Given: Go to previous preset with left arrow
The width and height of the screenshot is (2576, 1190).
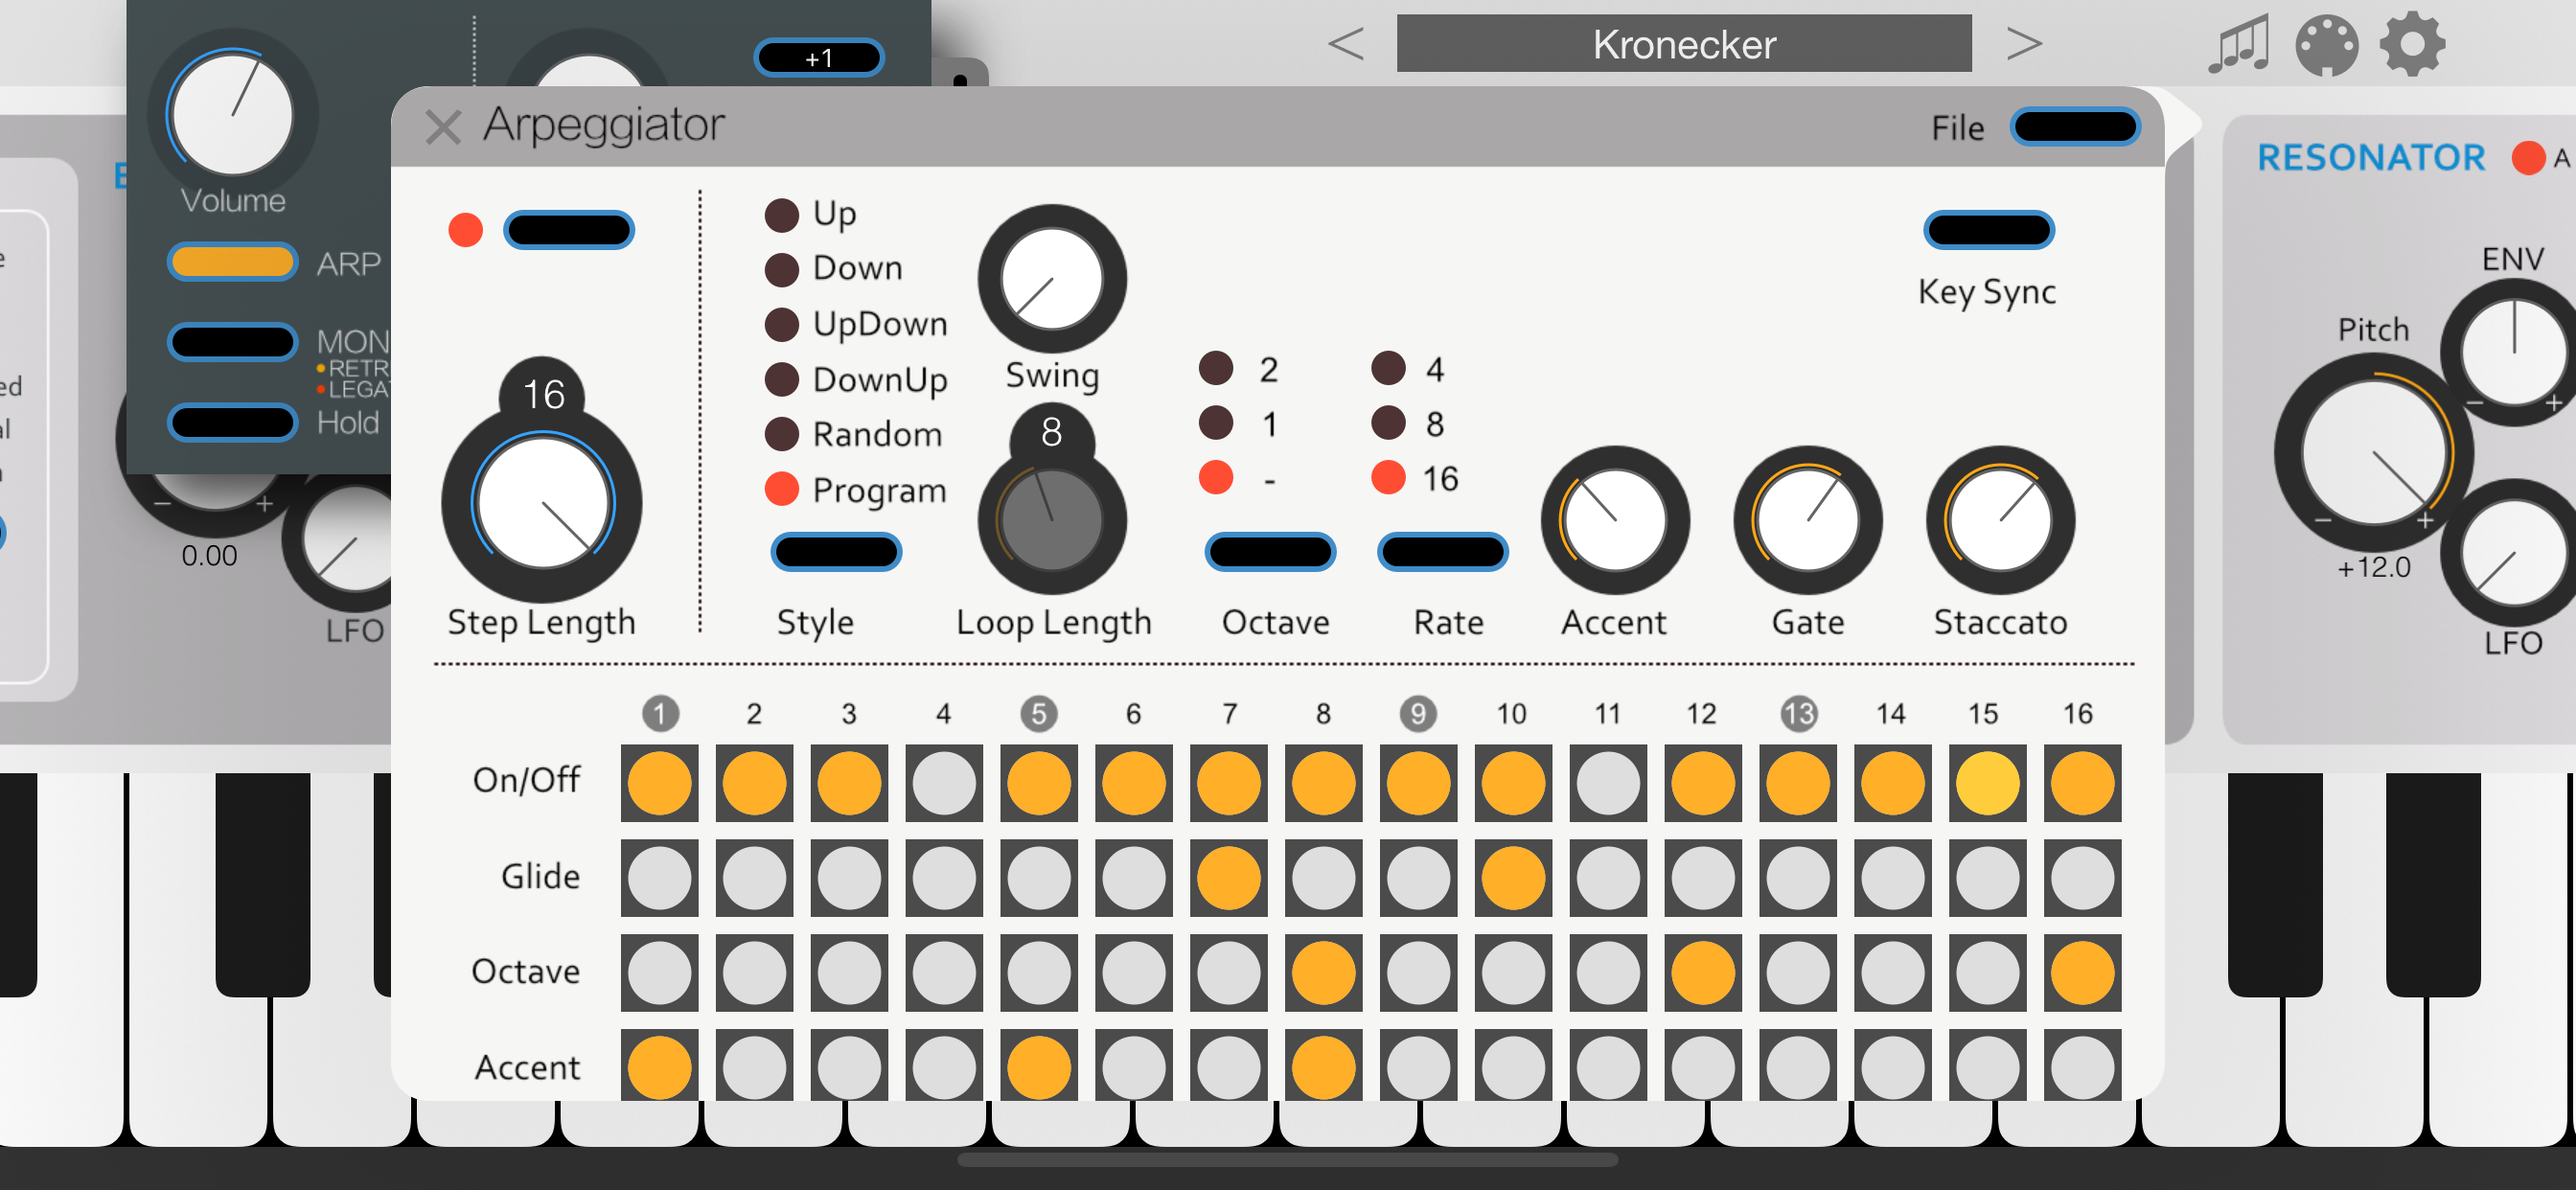Looking at the screenshot, I should point(1345,44).
